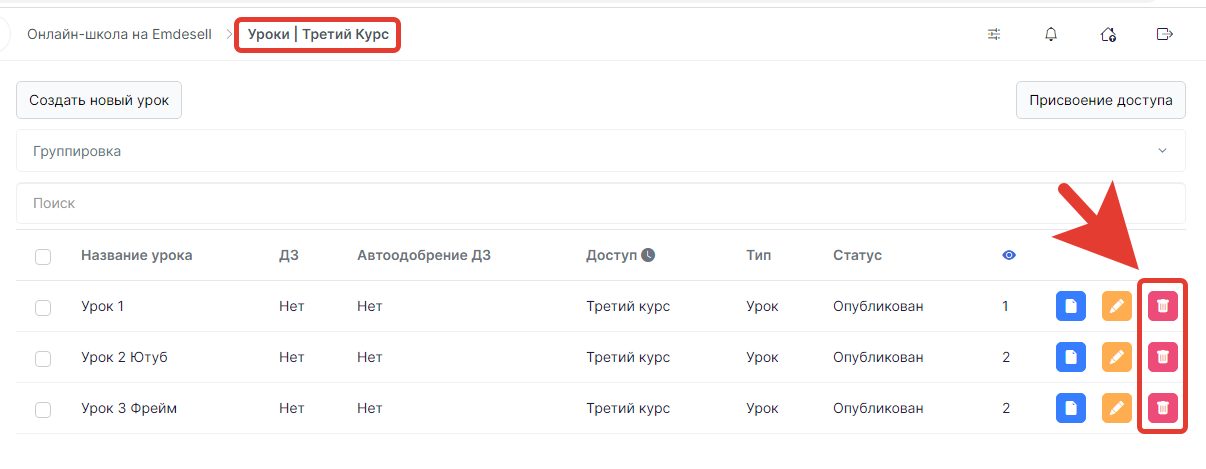Open the notifications bell icon
The width and height of the screenshot is (1206, 469).
coord(1050,34)
